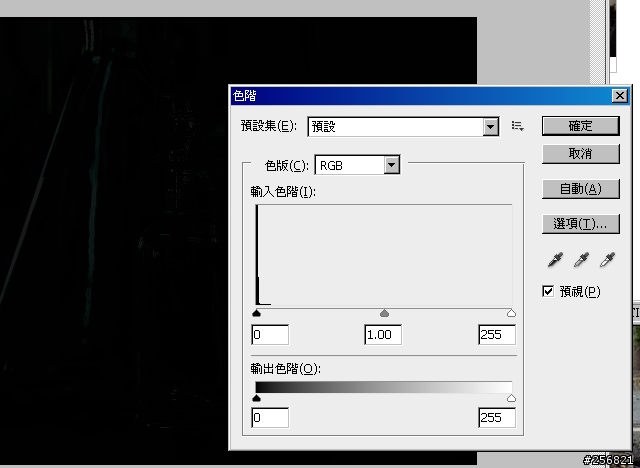
Task: Click the input highlight field 255
Action: coord(497,335)
